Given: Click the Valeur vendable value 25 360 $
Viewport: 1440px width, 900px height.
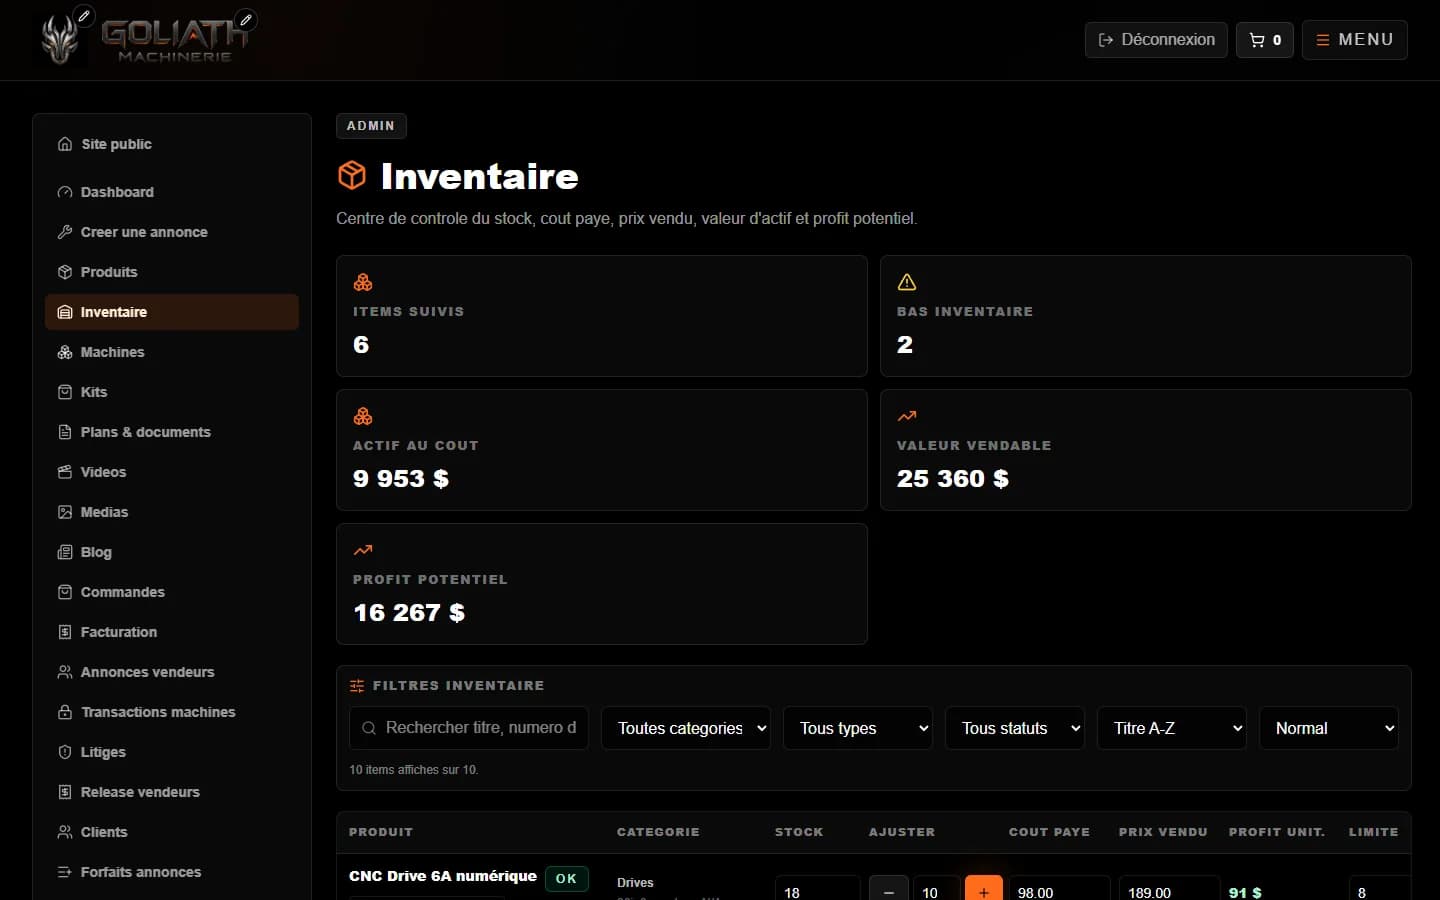Looking at the screenshot, I should coord(953,478).
